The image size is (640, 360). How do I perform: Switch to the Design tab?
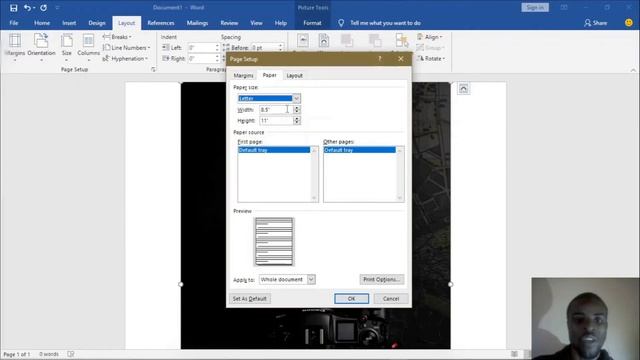click(97, 23)
